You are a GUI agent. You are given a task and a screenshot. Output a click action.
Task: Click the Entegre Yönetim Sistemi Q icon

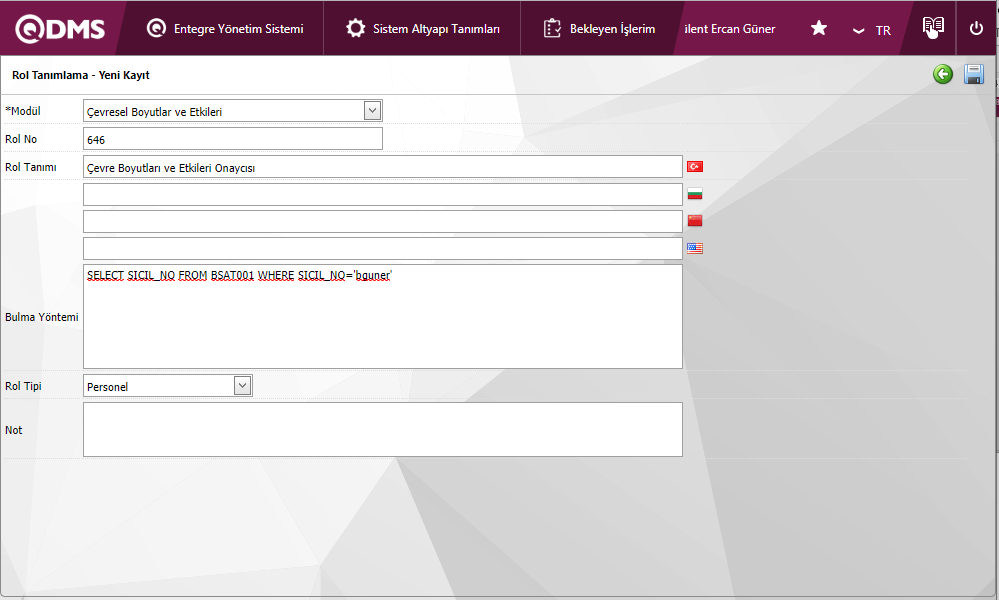(x=156, y=28)
